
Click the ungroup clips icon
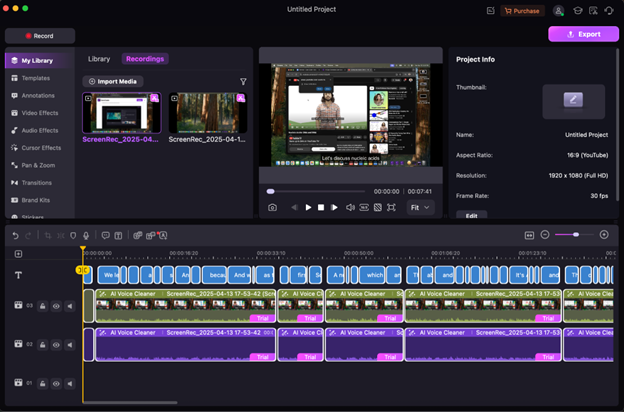pos(150,236)
